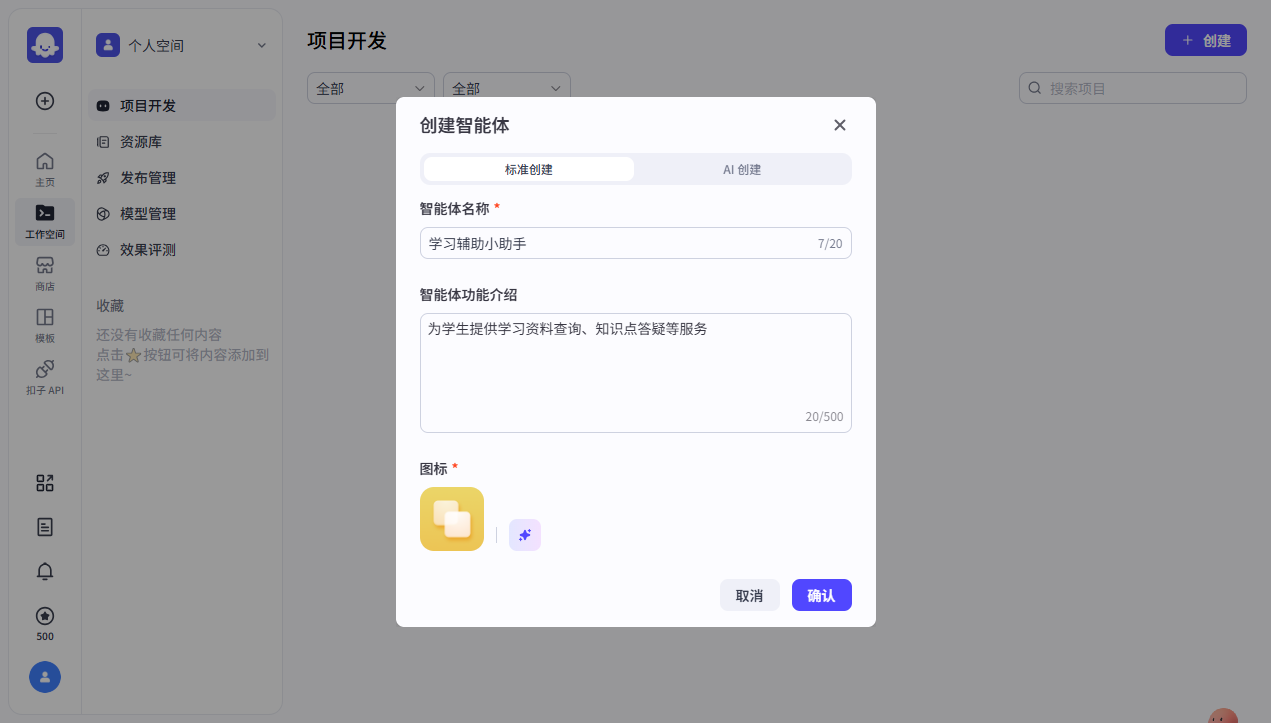Open the notification bell icon
This screenshot has height=723, width=1271.
click(44, 571)
